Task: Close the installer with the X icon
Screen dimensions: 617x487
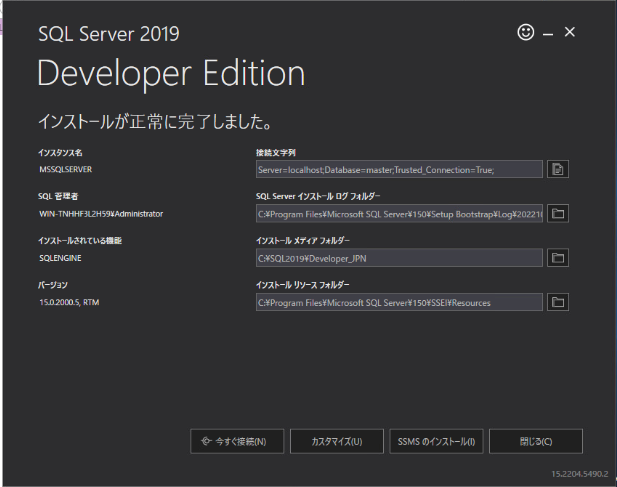Action: tap(569, 32)
